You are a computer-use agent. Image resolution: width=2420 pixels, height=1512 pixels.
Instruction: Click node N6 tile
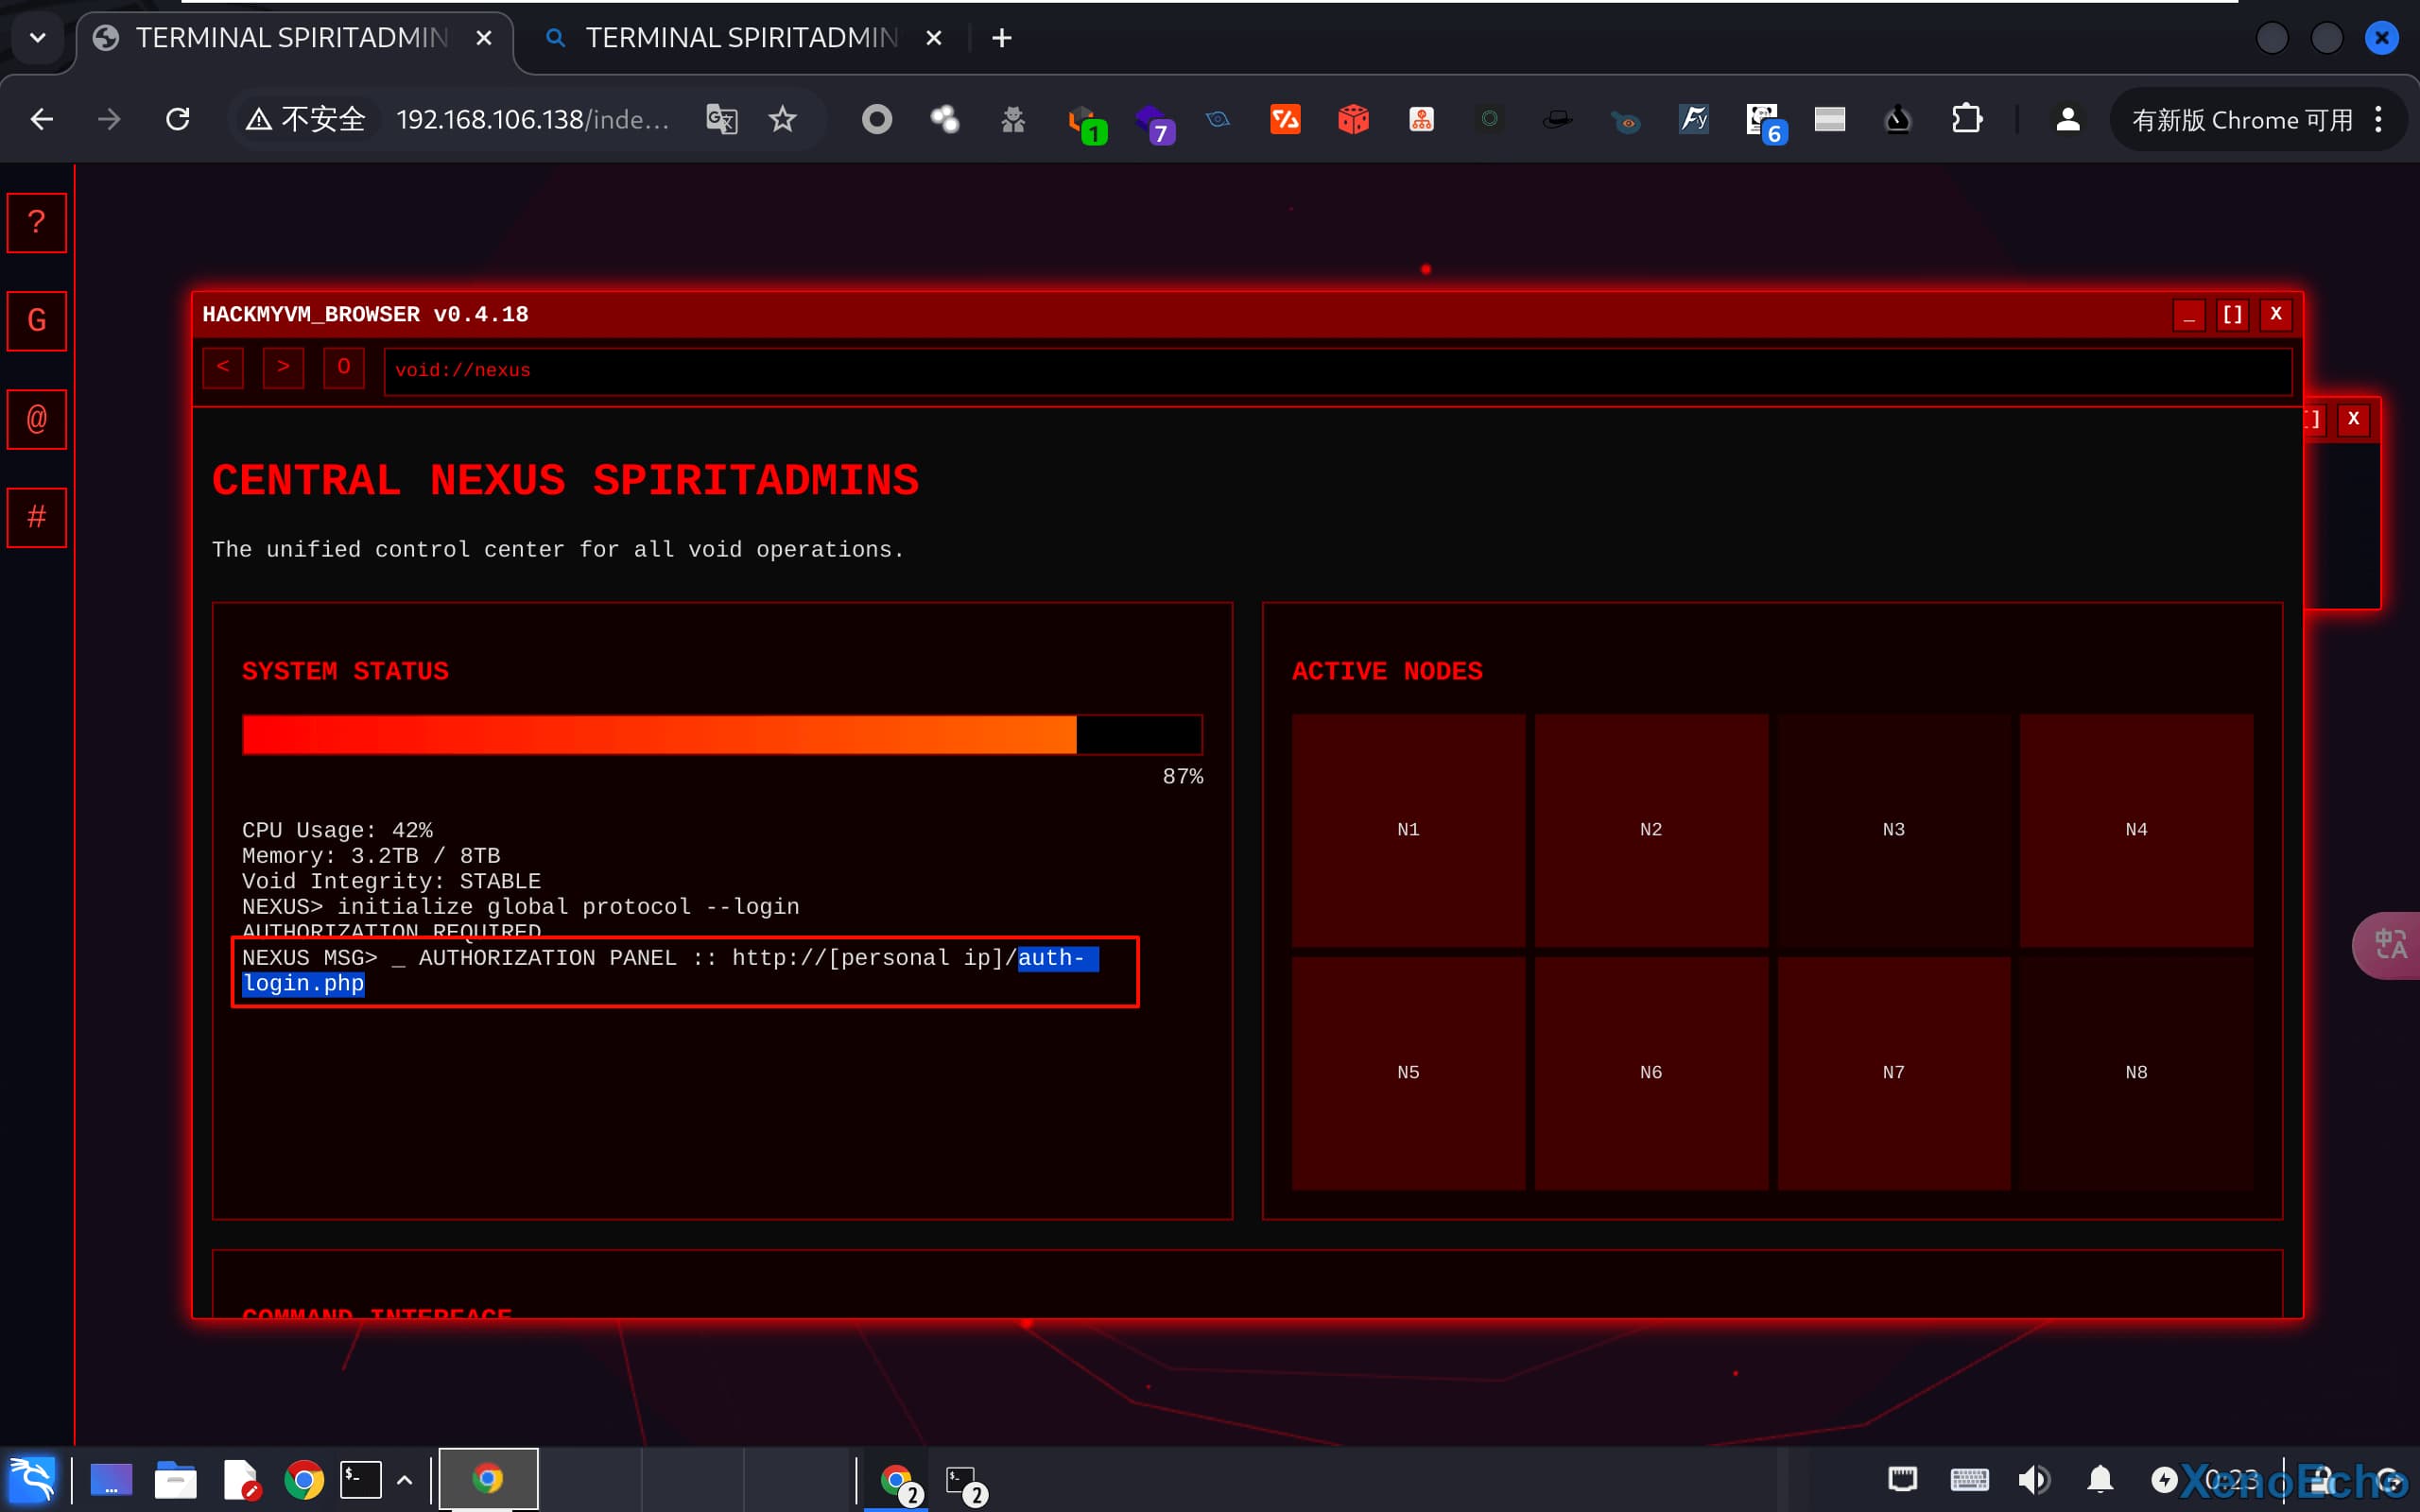[1650, 1072]
